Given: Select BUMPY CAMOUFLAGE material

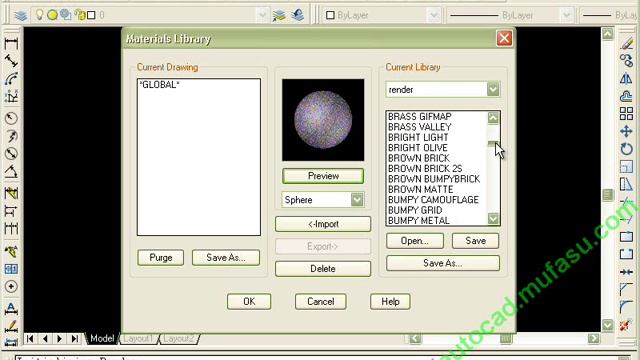Looking at the screenshot, I should (x=433, y=200).
